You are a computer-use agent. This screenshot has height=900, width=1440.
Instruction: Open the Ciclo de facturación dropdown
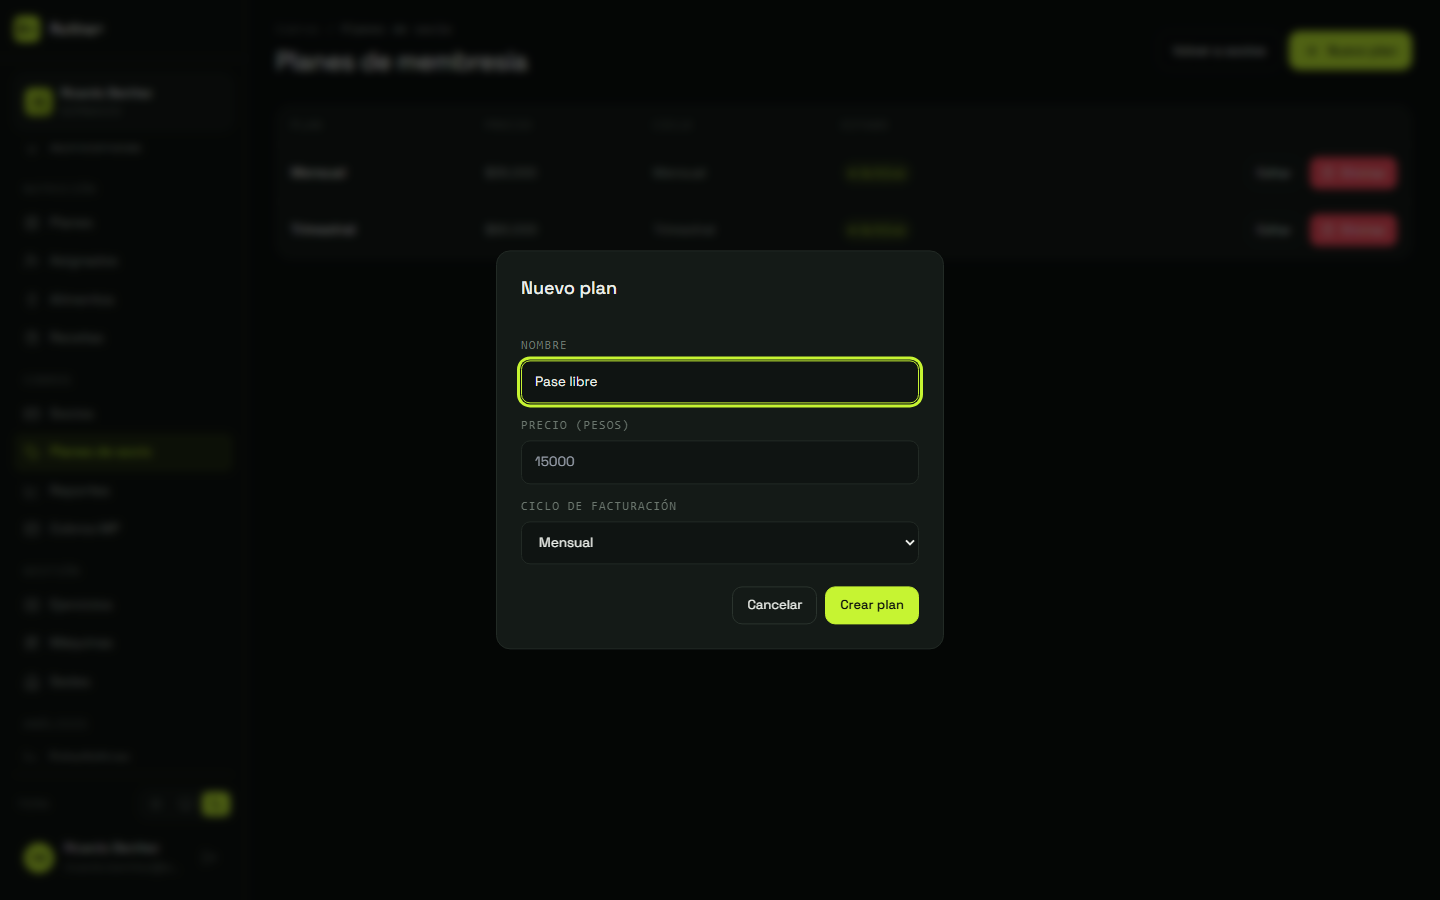coord(719,543)
